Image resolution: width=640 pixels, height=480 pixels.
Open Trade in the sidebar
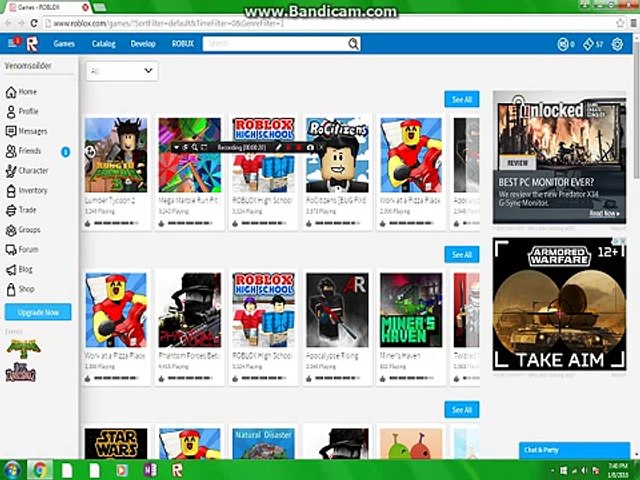click(x=21, y=210)
